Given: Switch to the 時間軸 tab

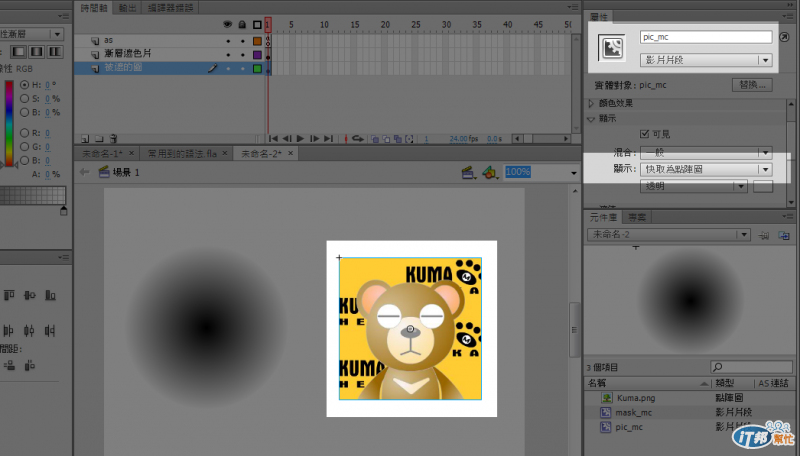Looking at the screenshot, I should (x=94, y=8).
